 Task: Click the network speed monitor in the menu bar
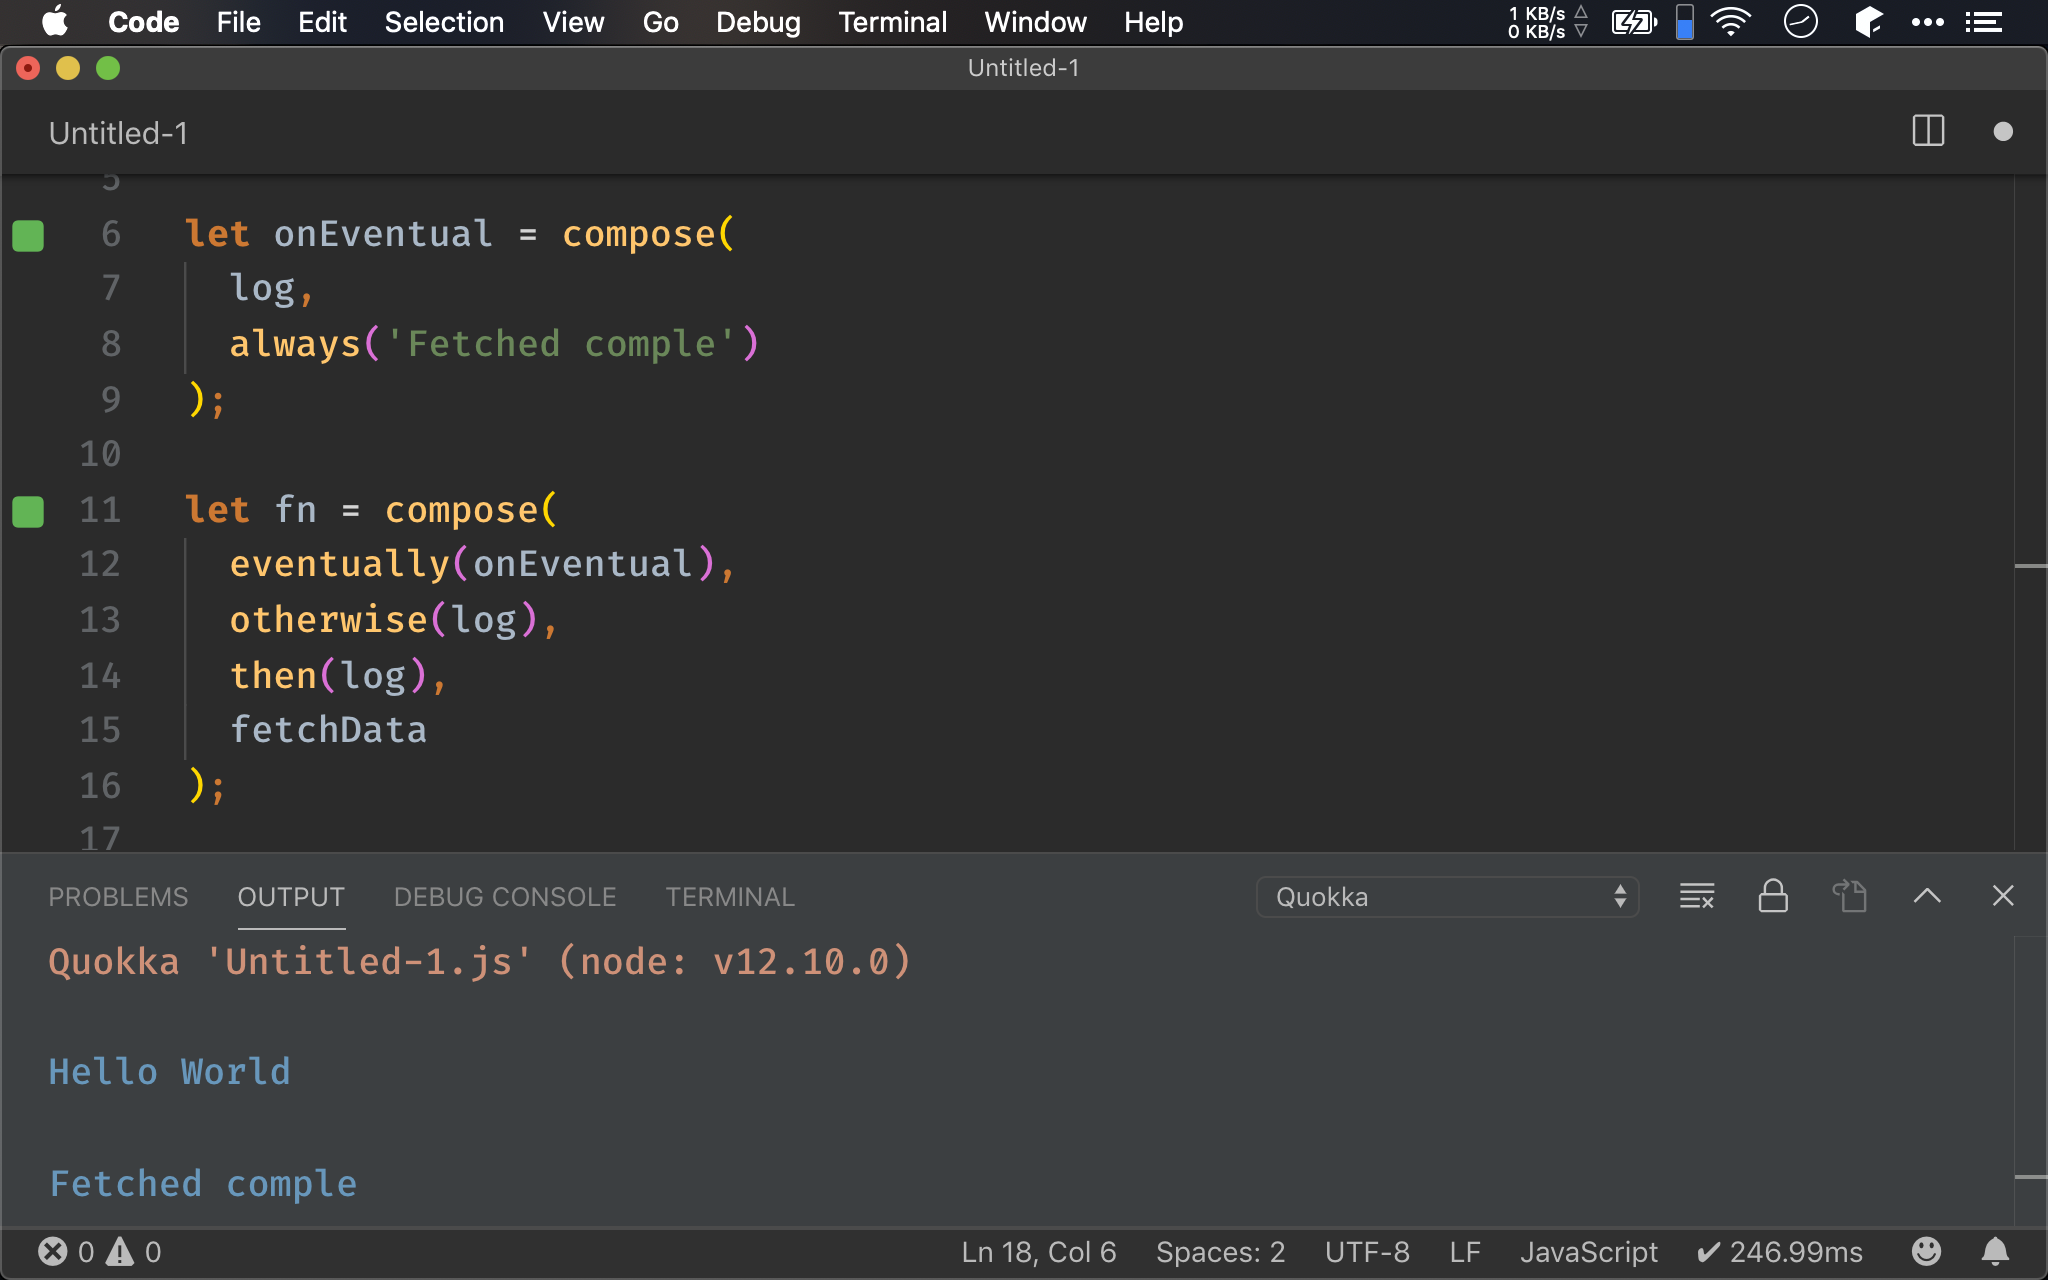[1548, 22]
